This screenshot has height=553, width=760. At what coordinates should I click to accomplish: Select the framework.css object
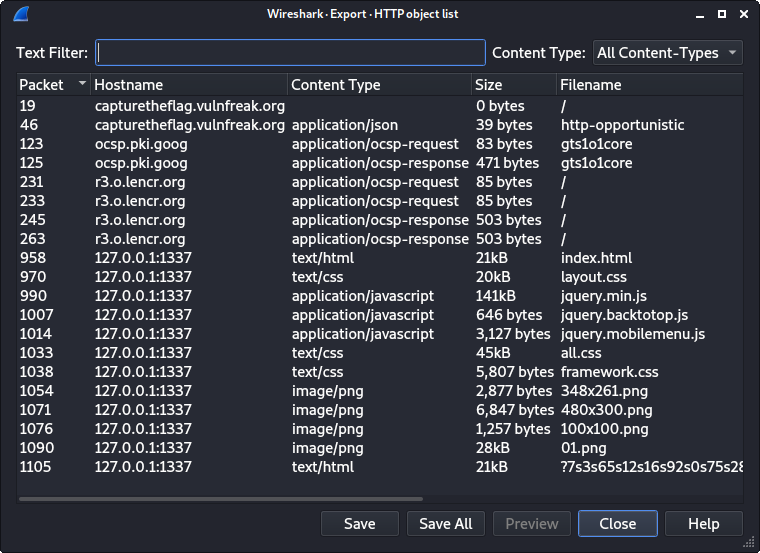609,372
